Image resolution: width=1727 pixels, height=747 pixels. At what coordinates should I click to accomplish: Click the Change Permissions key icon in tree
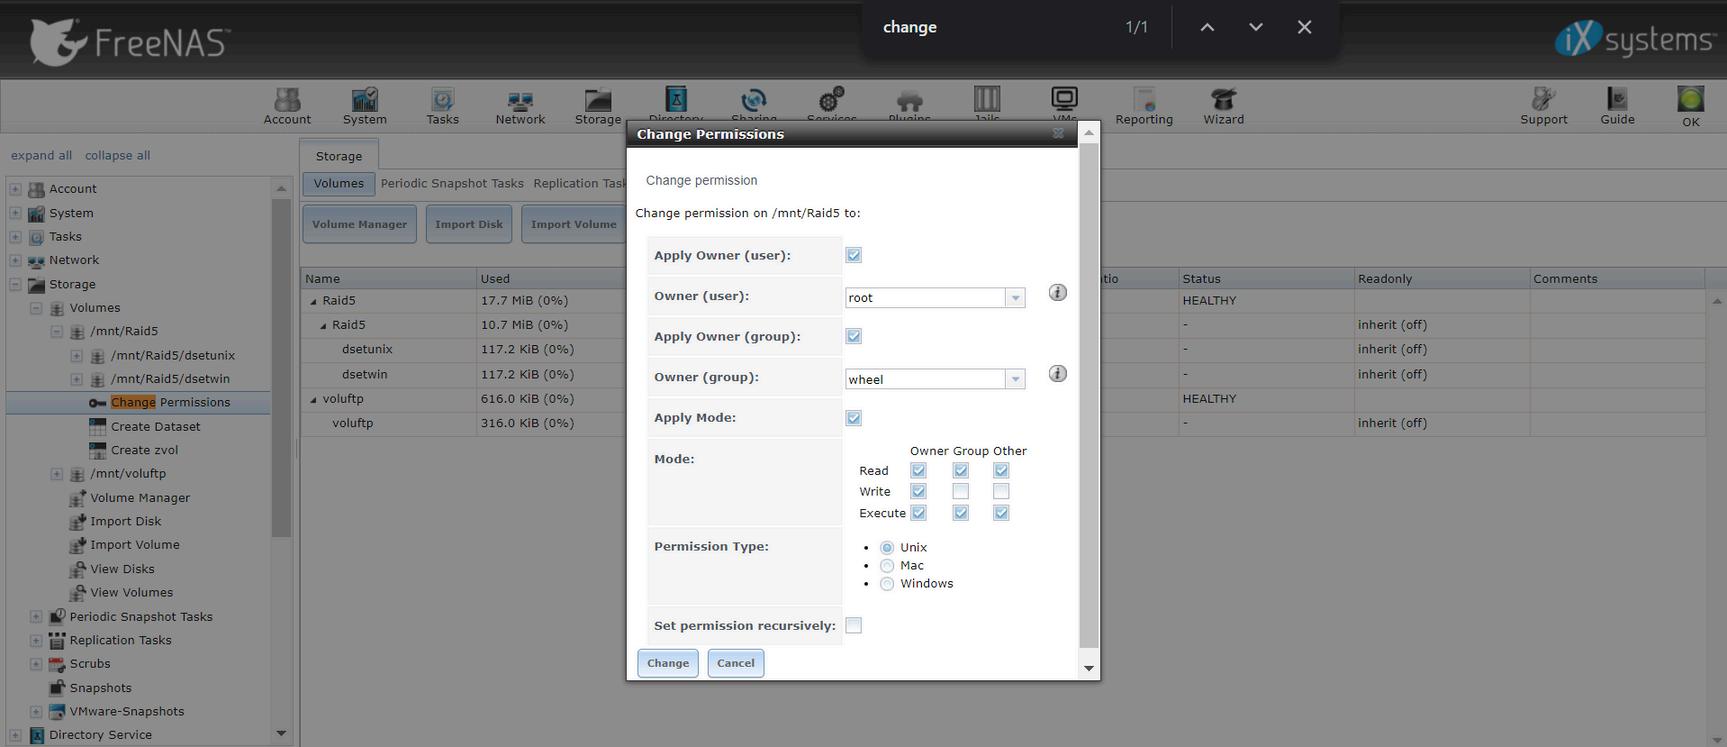coord(97,403)
